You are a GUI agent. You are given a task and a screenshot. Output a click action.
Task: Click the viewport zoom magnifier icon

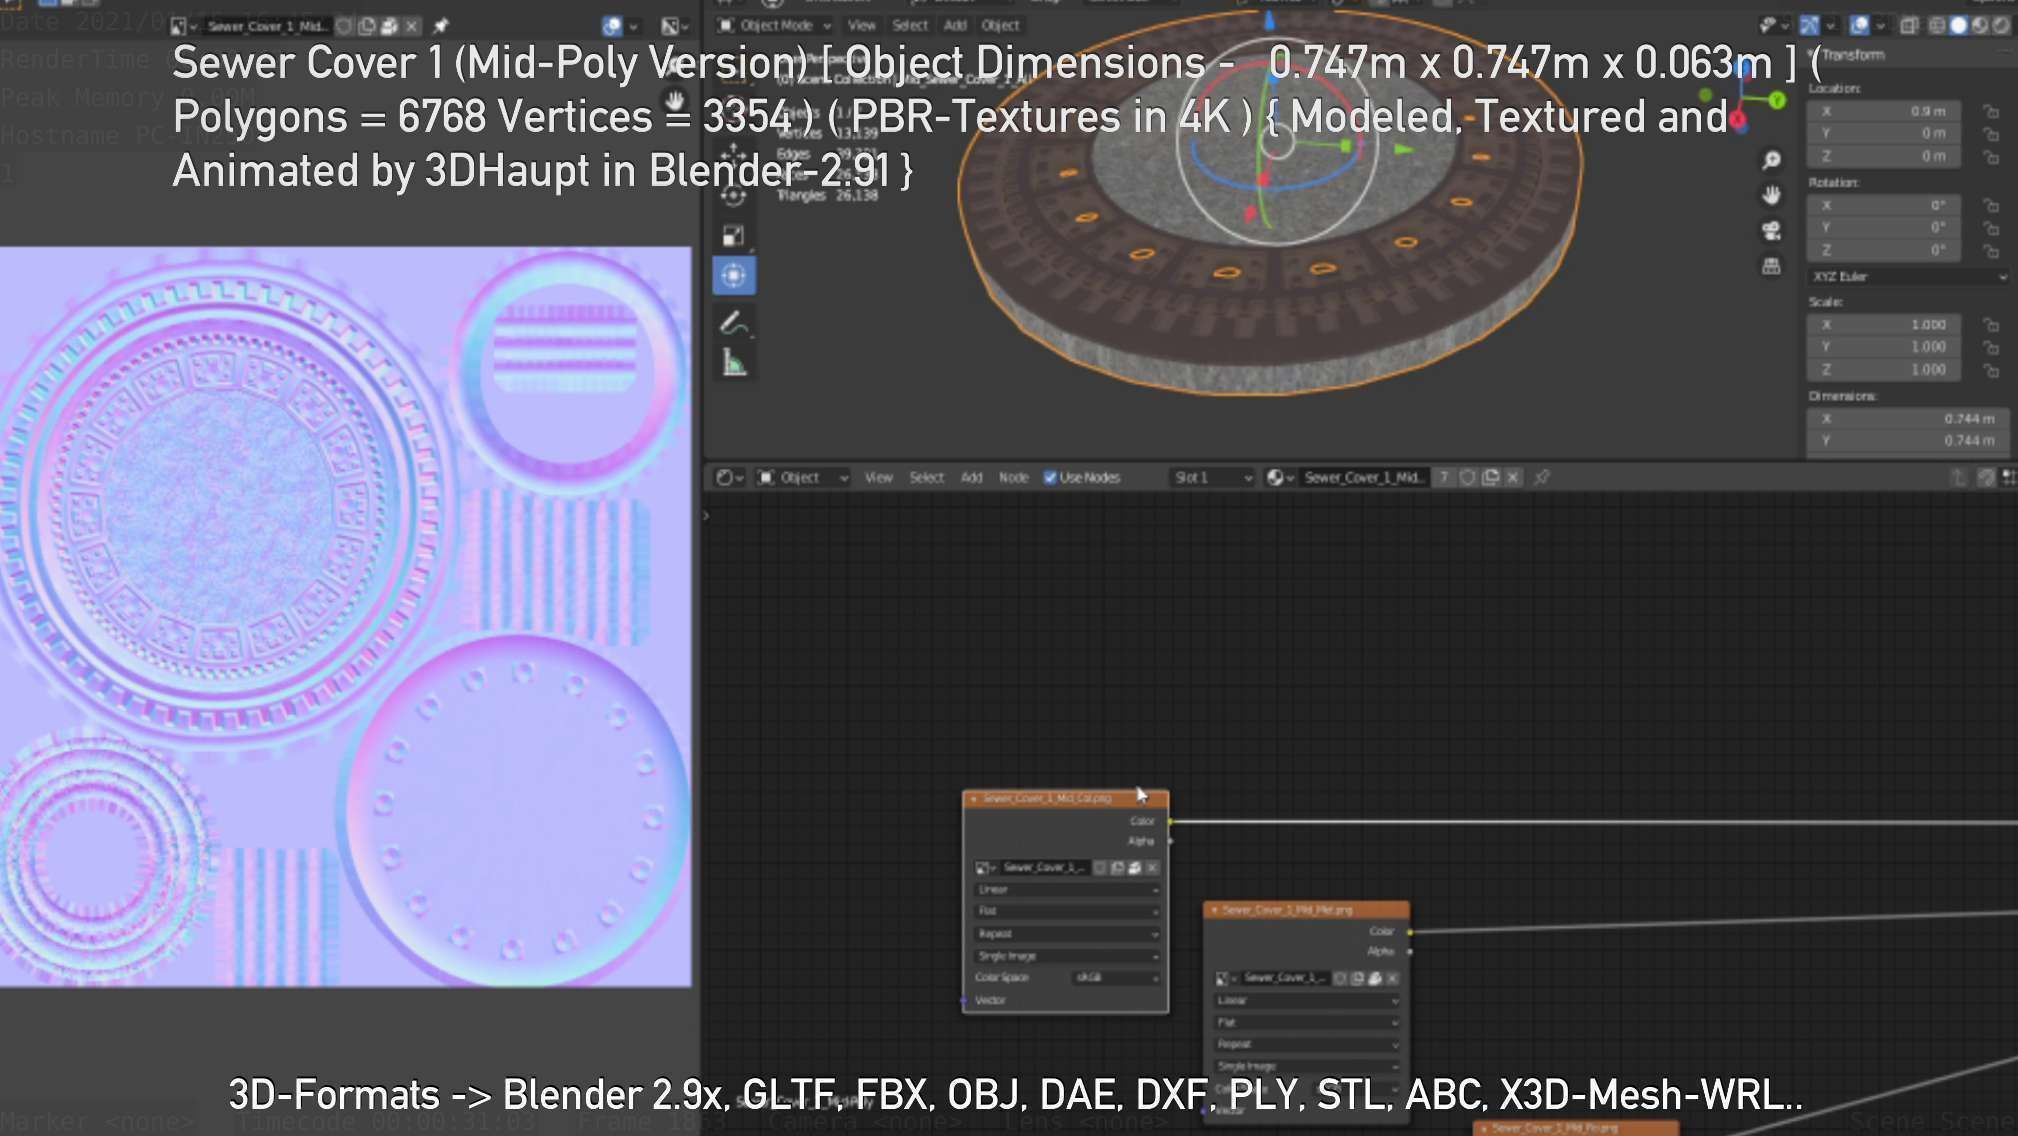1771,160
